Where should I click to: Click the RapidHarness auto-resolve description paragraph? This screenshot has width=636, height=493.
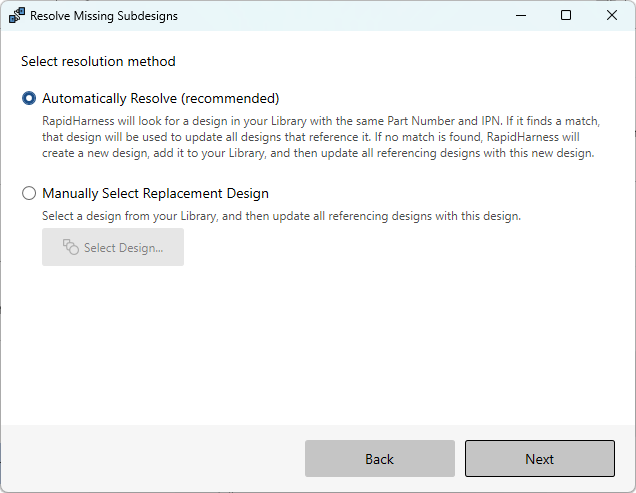click(321, 137)
